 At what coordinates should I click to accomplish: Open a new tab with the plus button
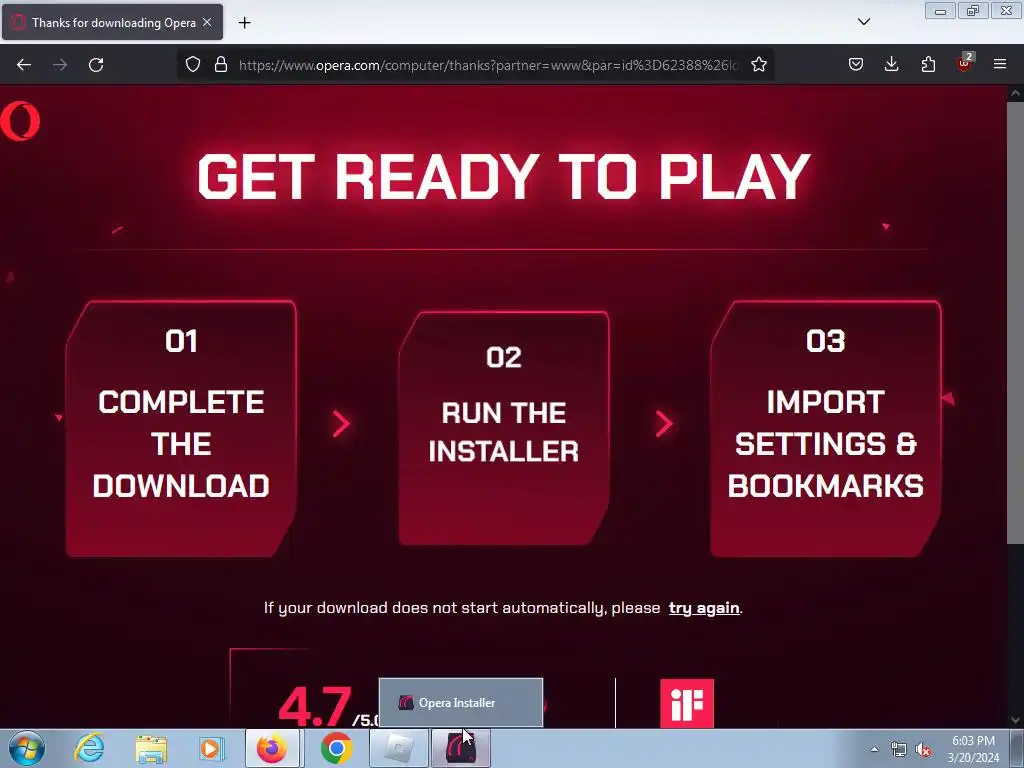244,23
